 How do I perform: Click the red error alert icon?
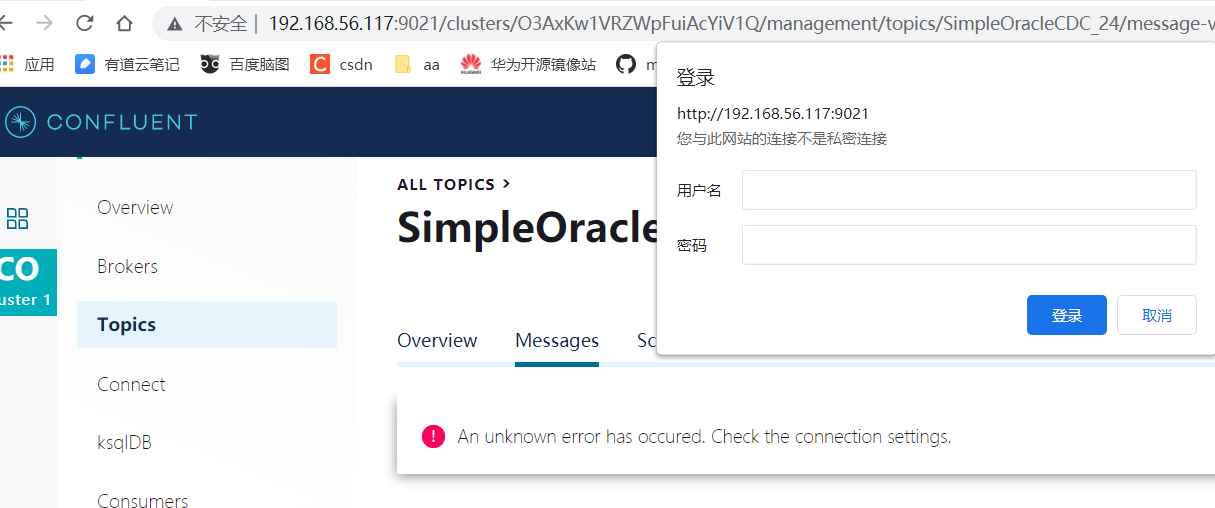pos(433,436)
